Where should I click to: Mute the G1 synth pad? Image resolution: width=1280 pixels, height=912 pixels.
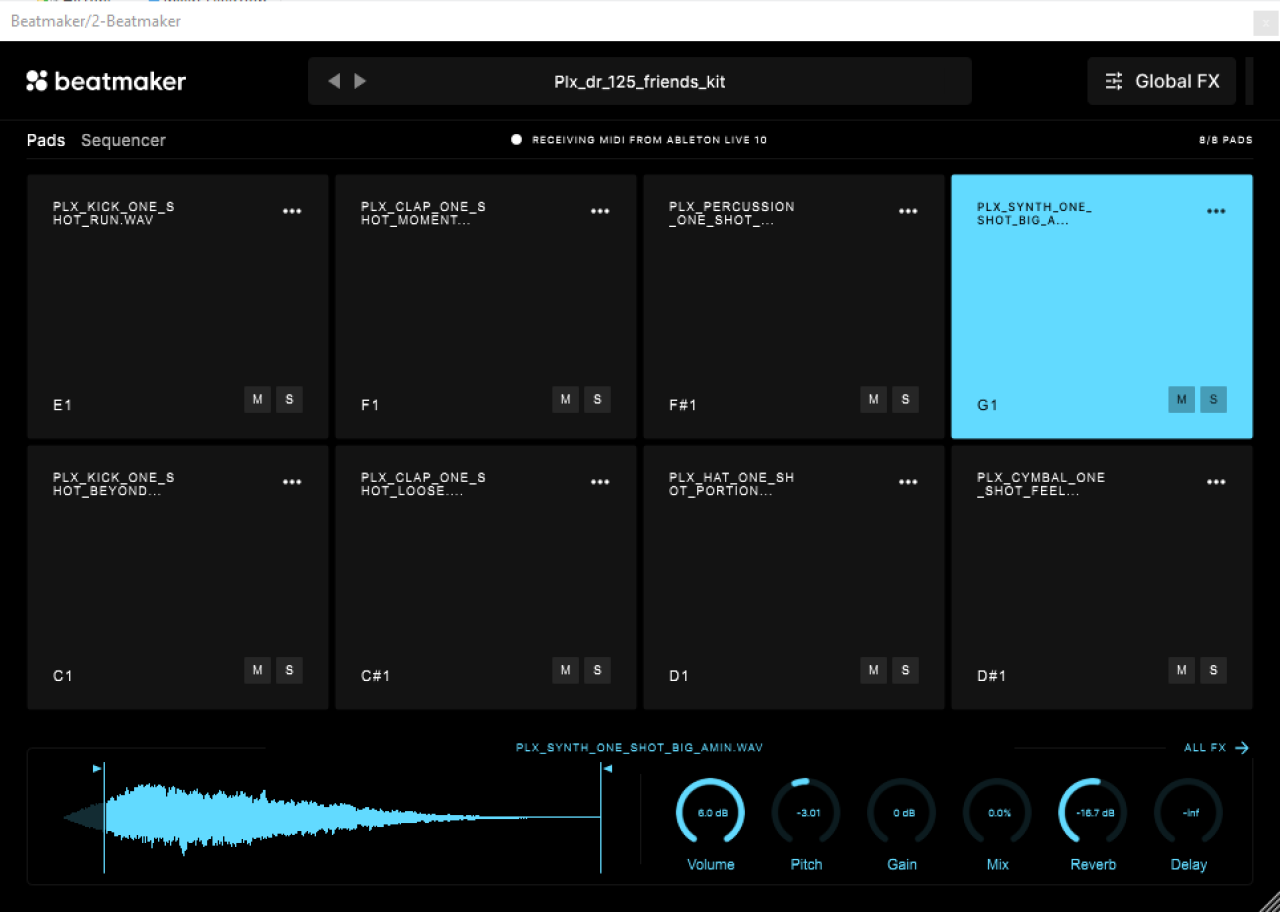click(x=1181, y=399)
